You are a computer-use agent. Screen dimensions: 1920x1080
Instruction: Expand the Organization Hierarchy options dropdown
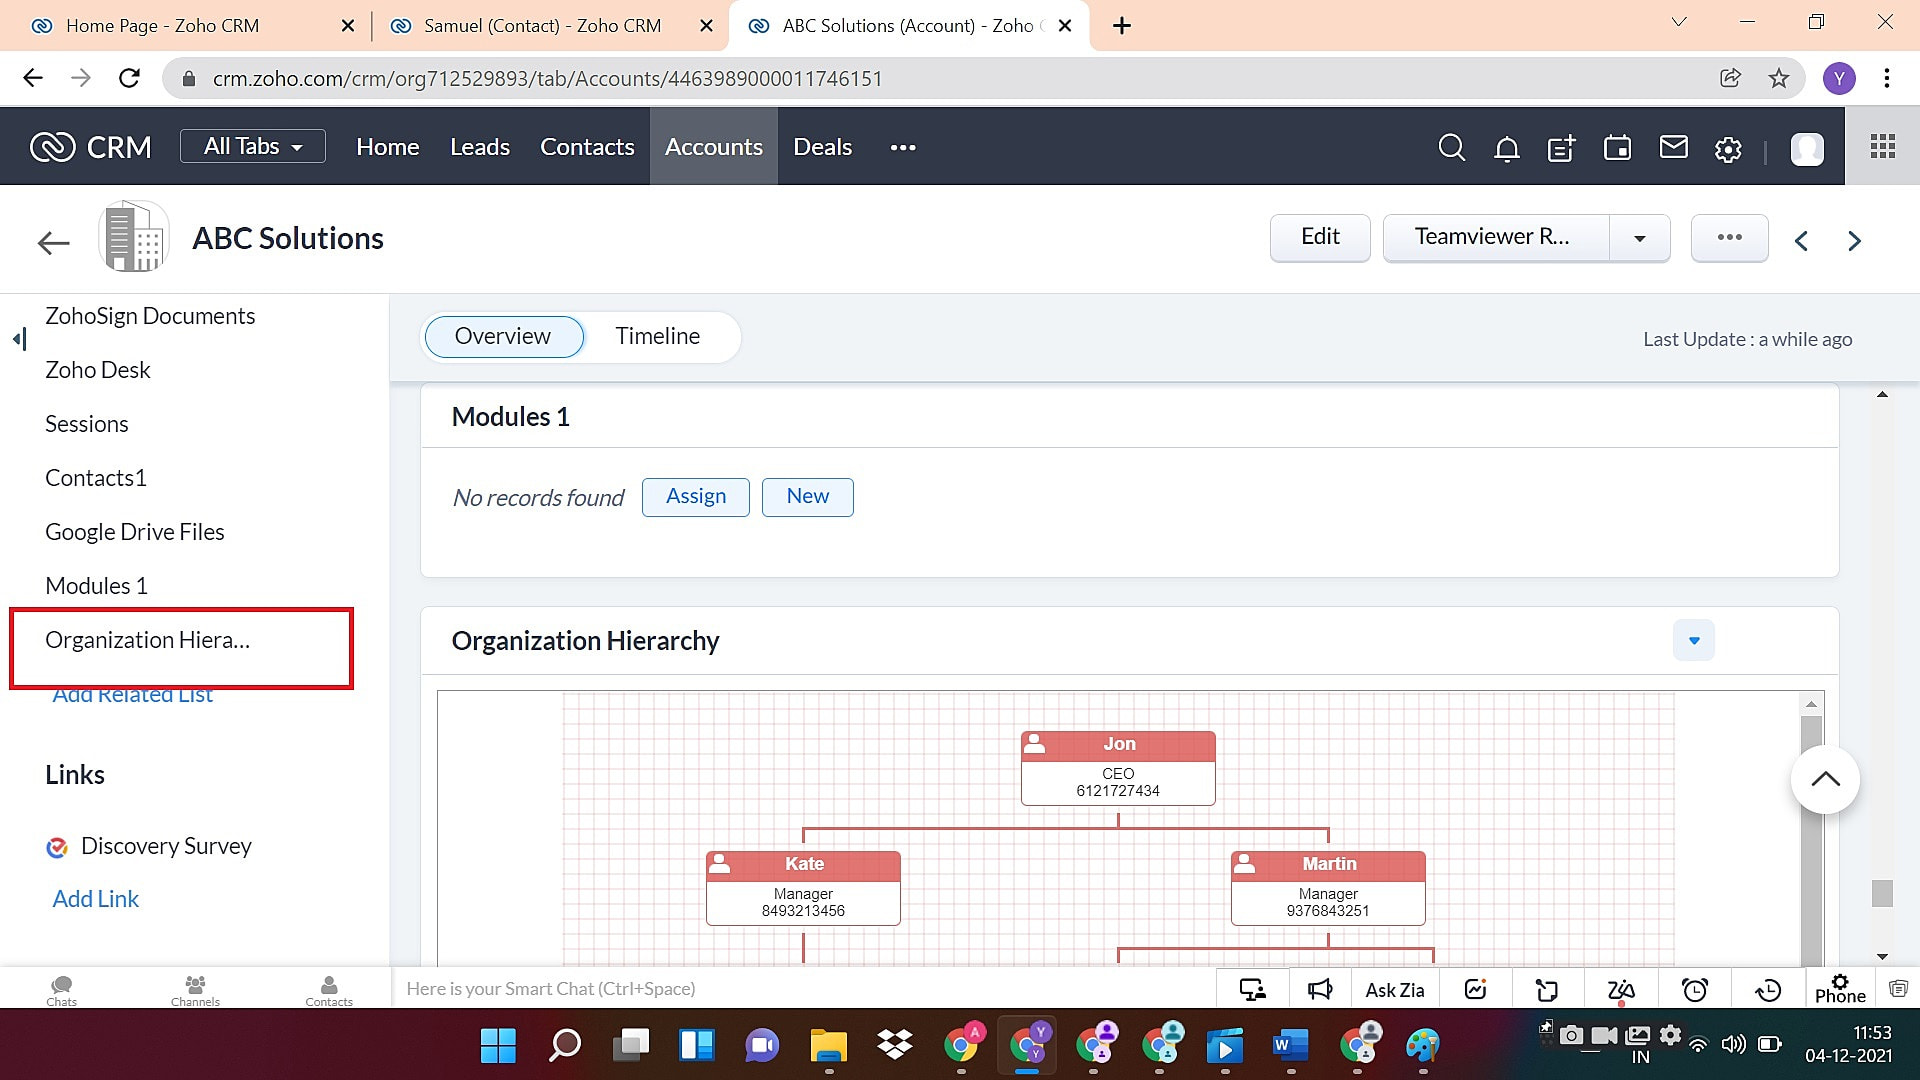[1693, 640]
